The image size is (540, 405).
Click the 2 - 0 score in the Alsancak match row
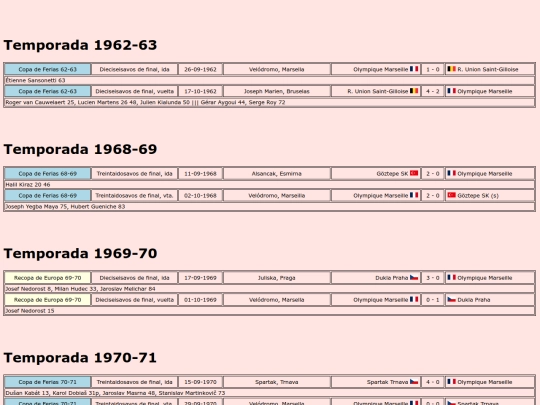433,174
